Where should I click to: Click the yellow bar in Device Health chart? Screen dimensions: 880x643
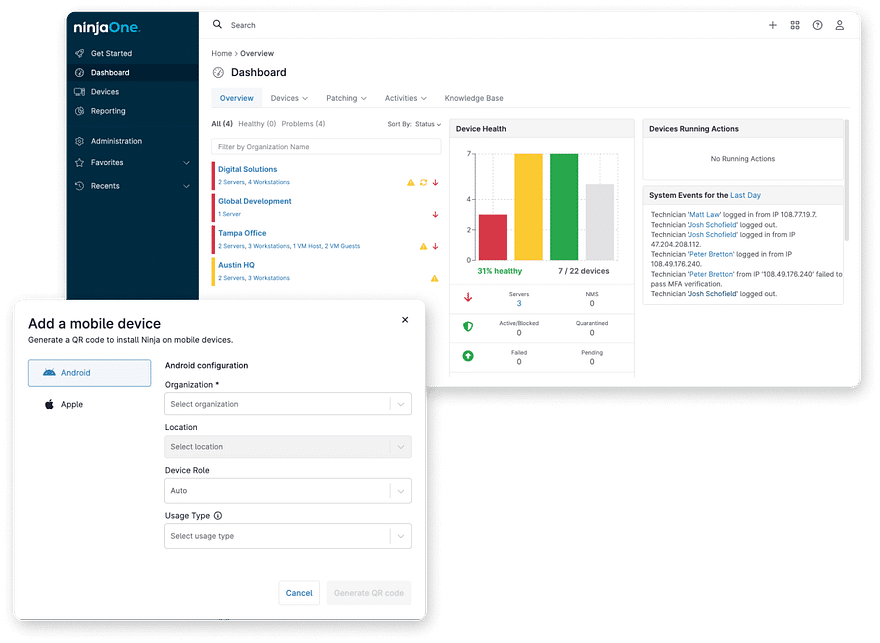529,207
